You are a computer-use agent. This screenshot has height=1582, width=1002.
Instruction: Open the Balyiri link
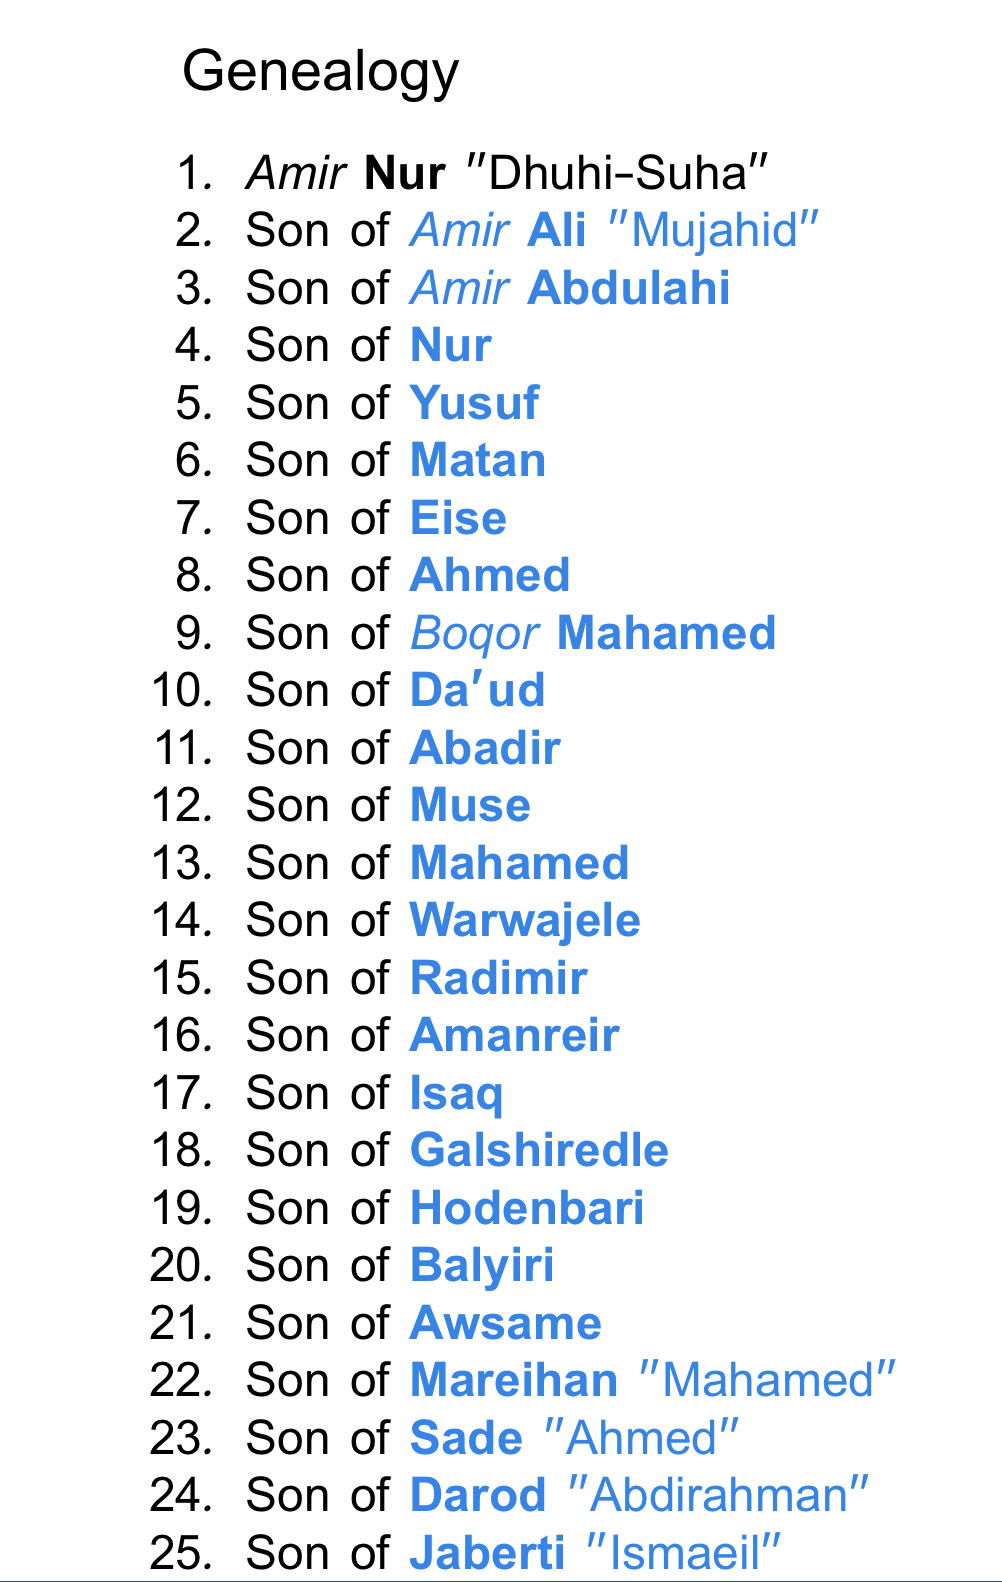[x=481, y=1266]
